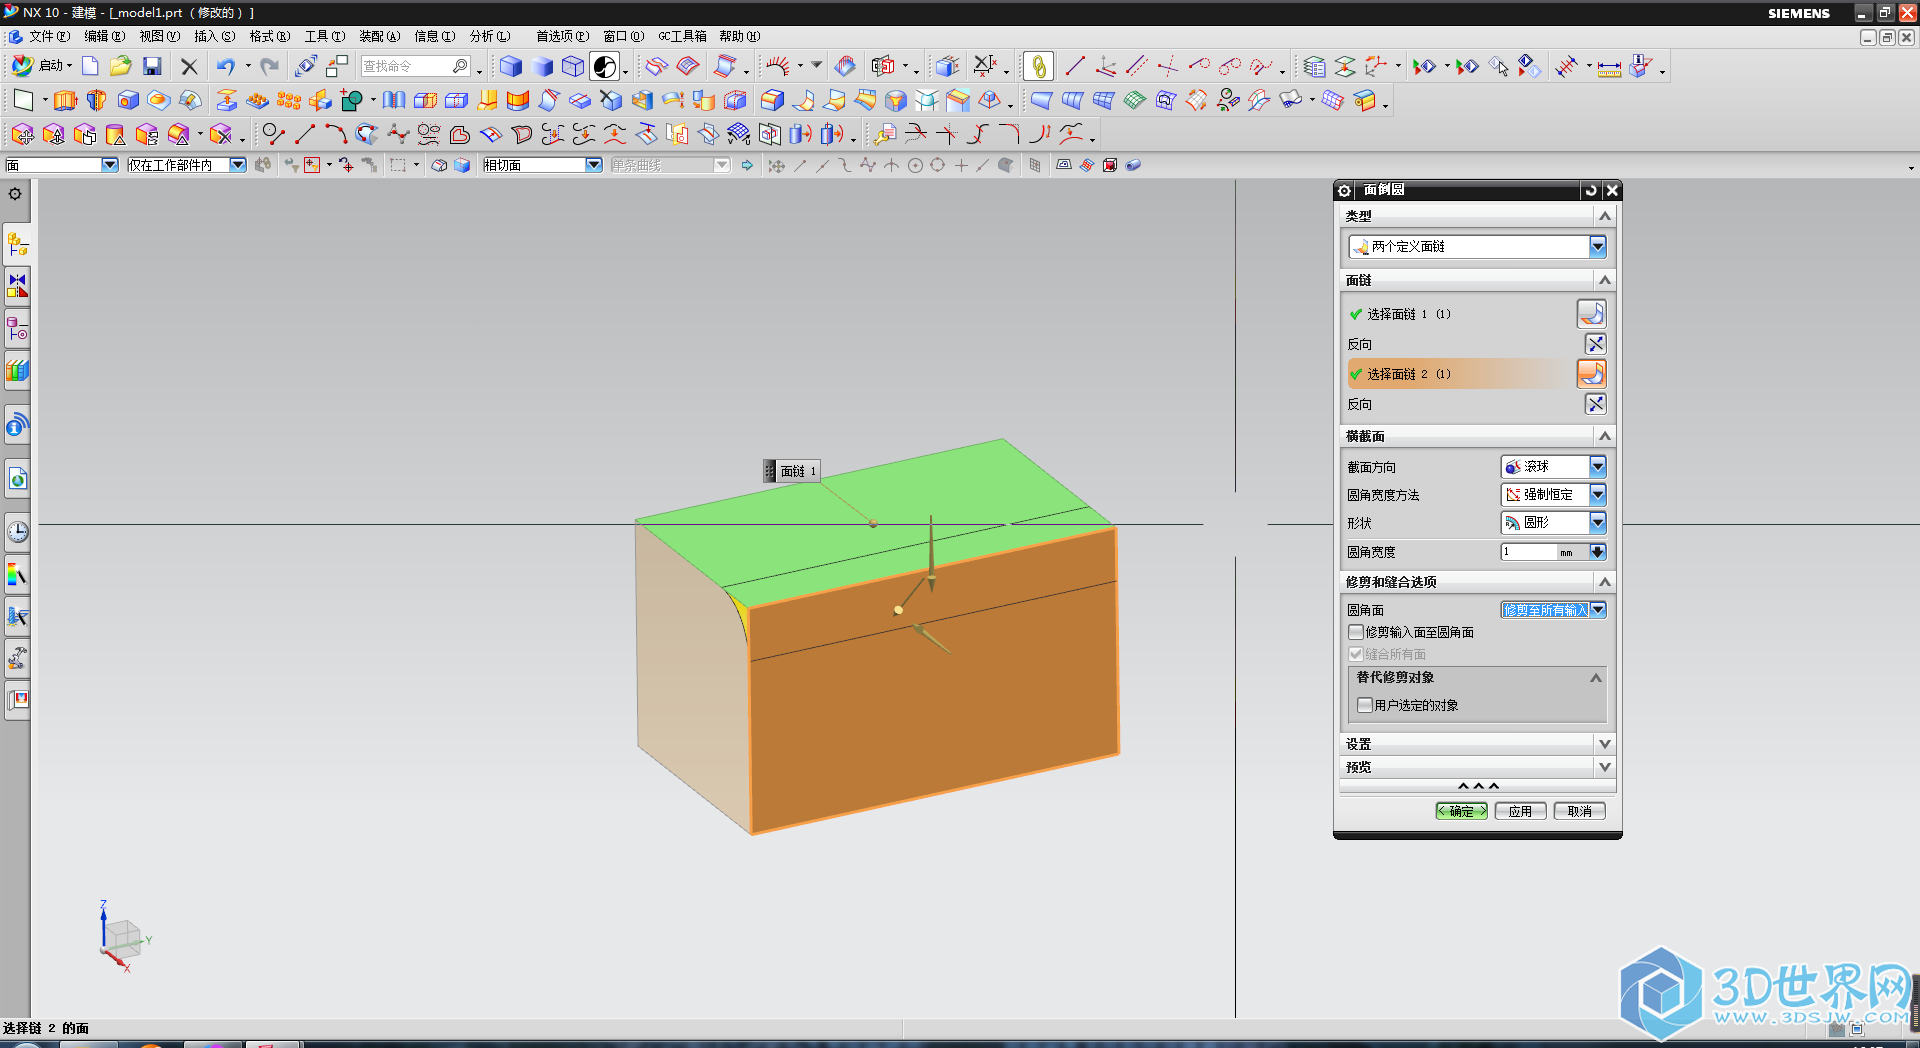The image size is (1920, 1048).
Task: Open the 形状 圆形 dropdown
Action: (x=1597, y=523)
